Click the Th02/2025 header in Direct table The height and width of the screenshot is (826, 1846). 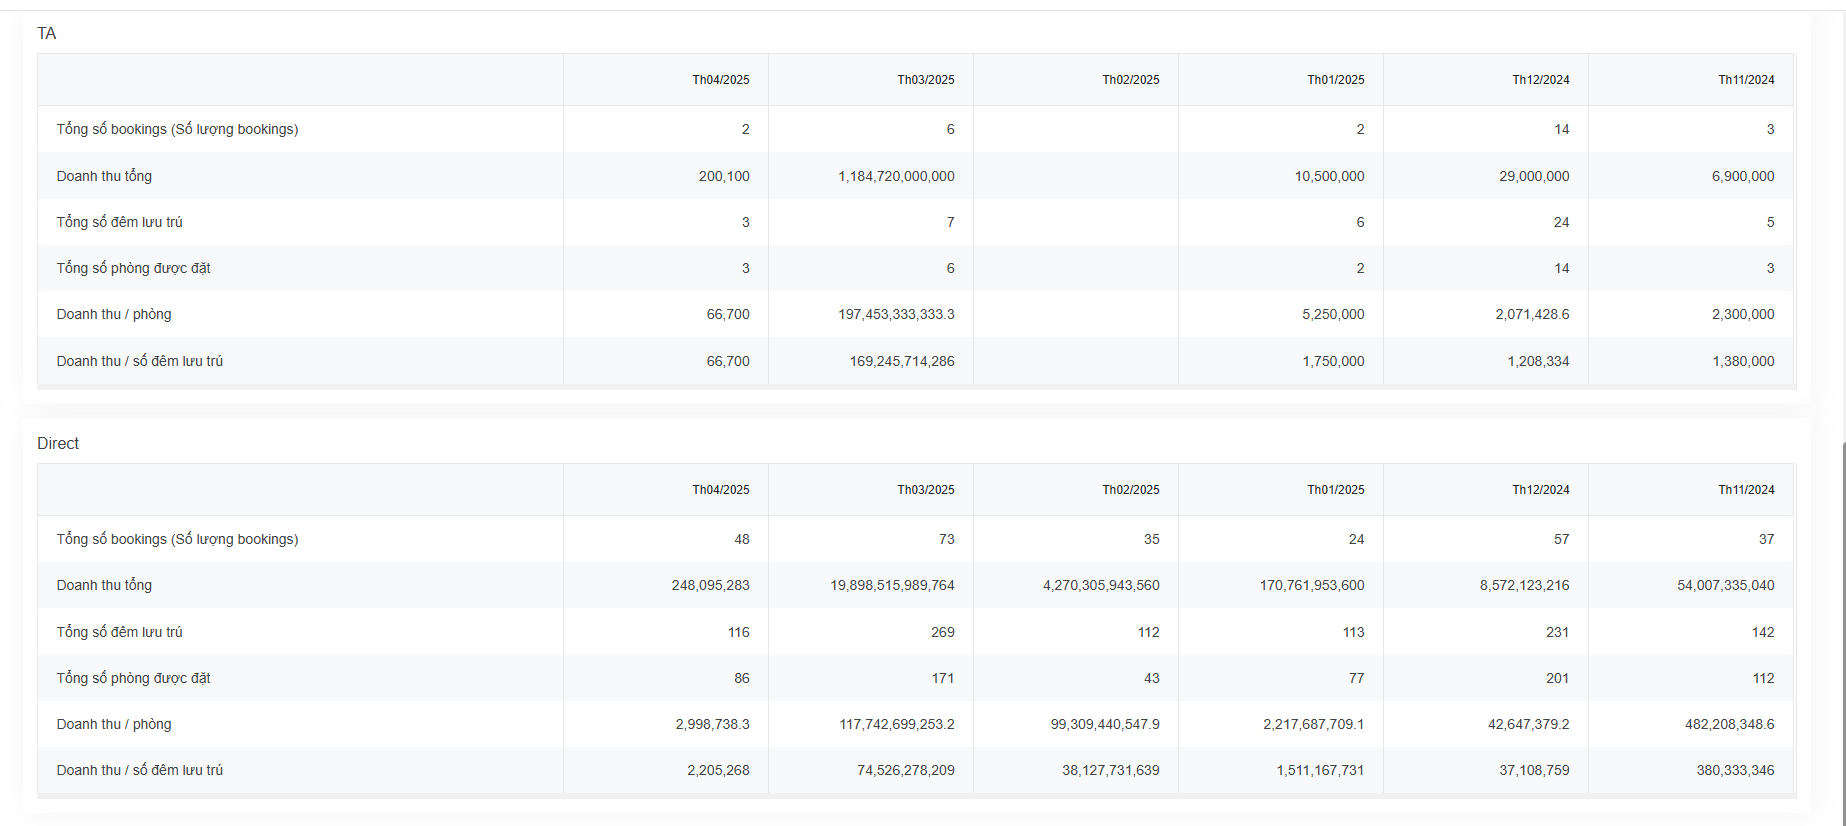pos(1130,490)
